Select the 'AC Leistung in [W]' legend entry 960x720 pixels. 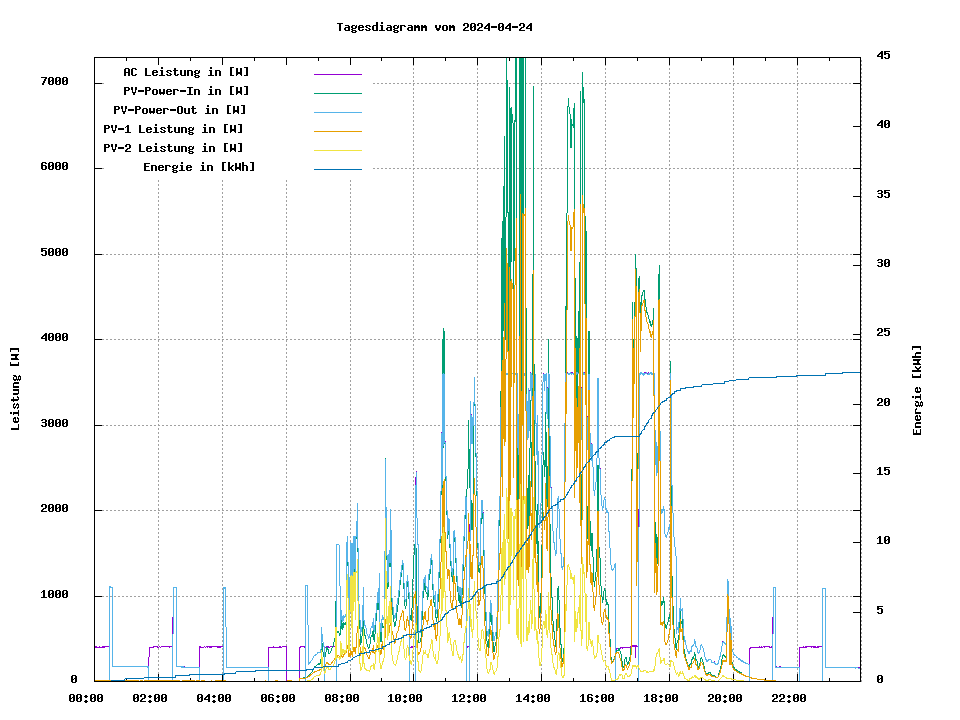tap(186, 72)
